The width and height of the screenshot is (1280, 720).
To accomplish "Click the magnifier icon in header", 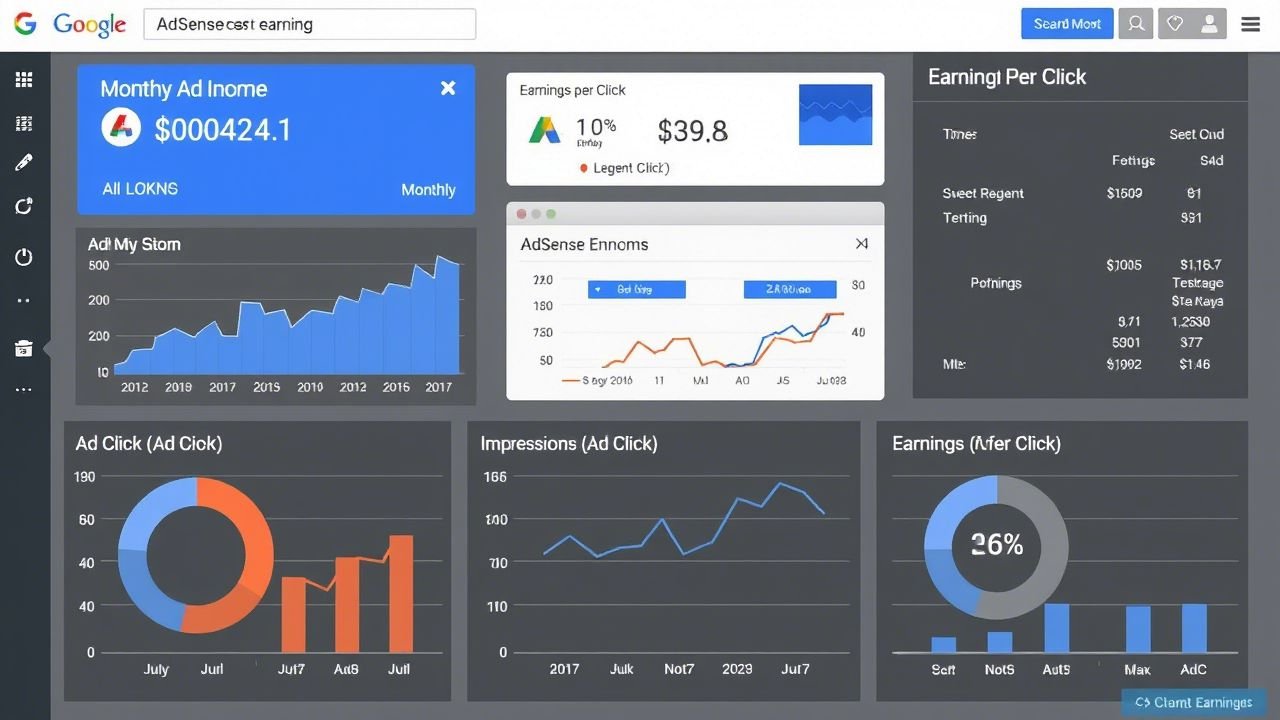I will point(1136,24).
